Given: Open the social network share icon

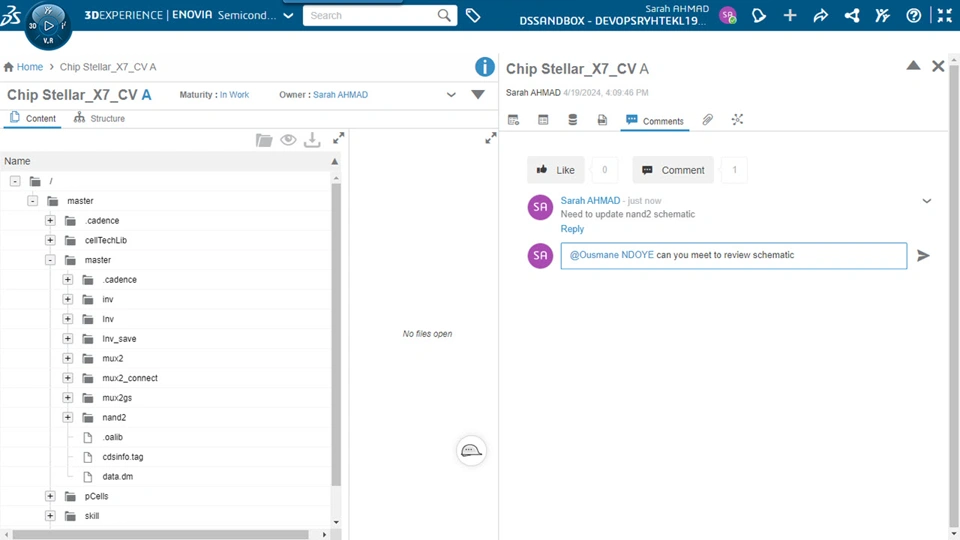Looking at the screenshot, I should point(852,15).
